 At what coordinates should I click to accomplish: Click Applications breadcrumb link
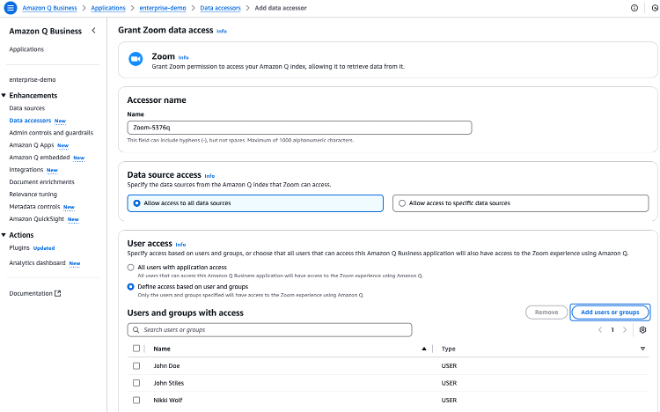(108, 8)
